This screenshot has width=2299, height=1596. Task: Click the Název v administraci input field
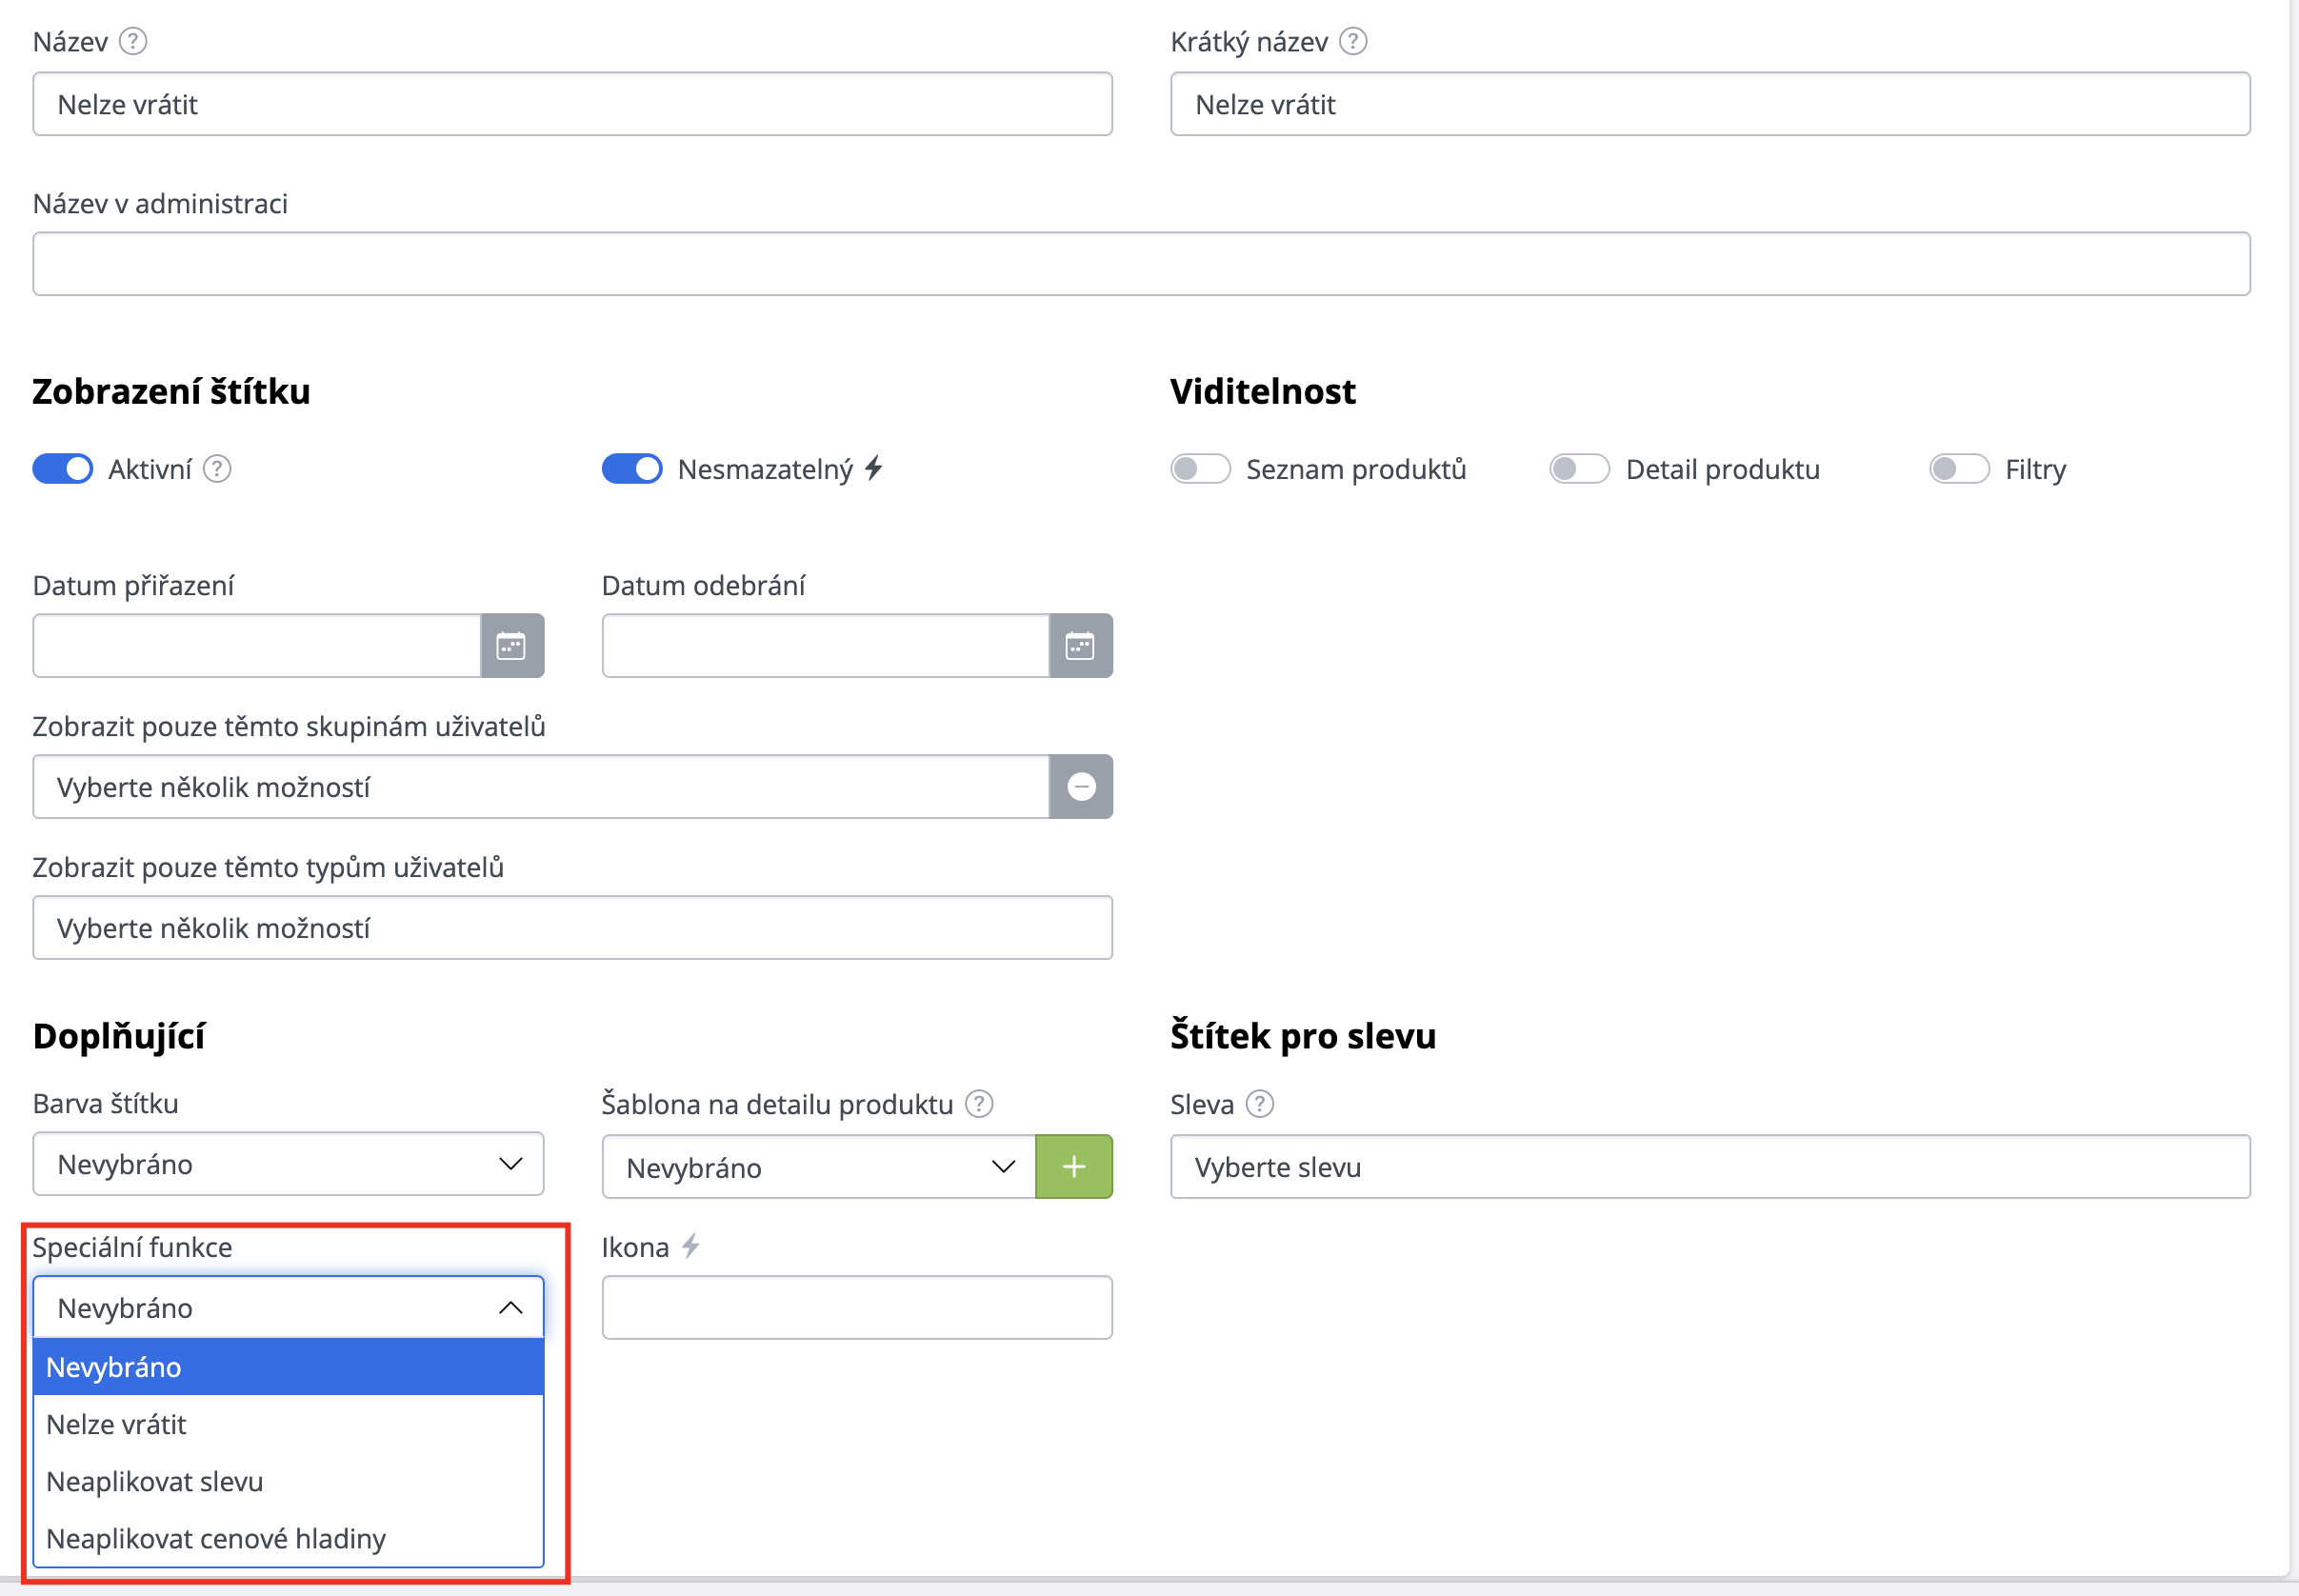click(x=1140, y=264)
